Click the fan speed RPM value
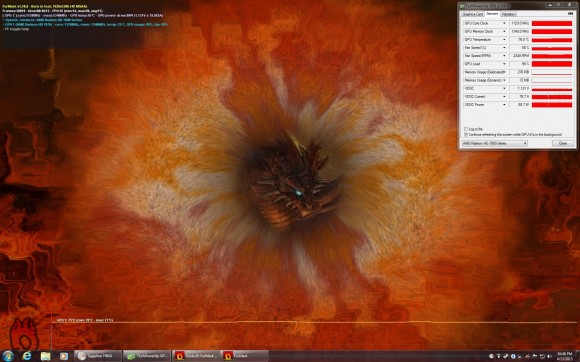The width and height of the screenshot is (580, 362). click(520, 56)
